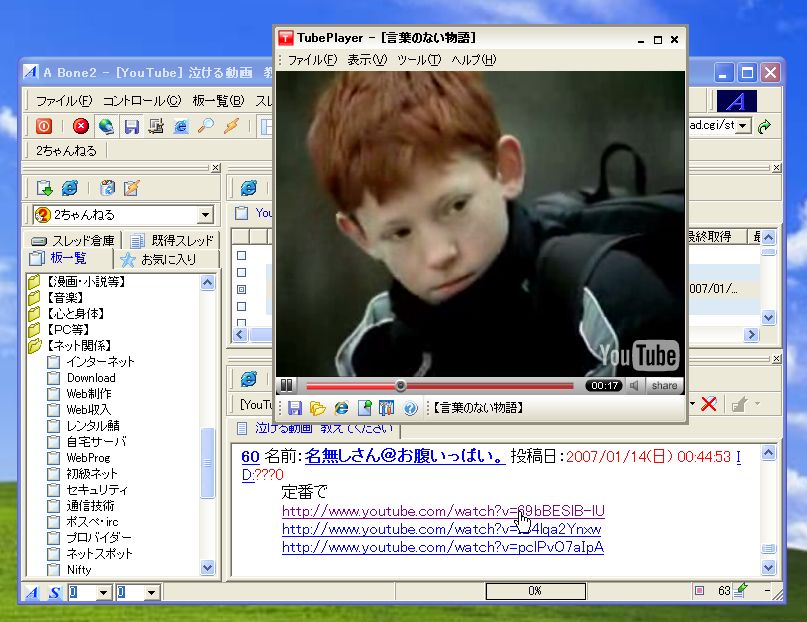Click the globe icon in A Bone2 toolbar

[107, 126]
